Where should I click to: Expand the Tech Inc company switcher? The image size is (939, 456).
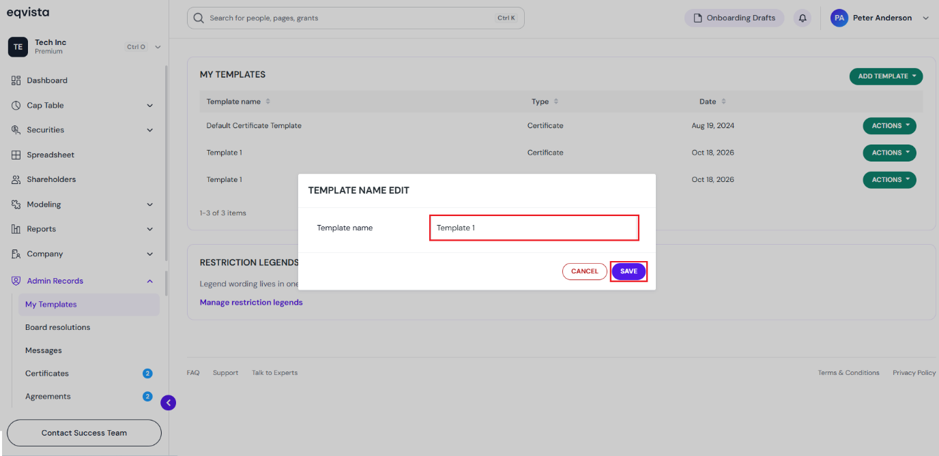coord(158,47)
